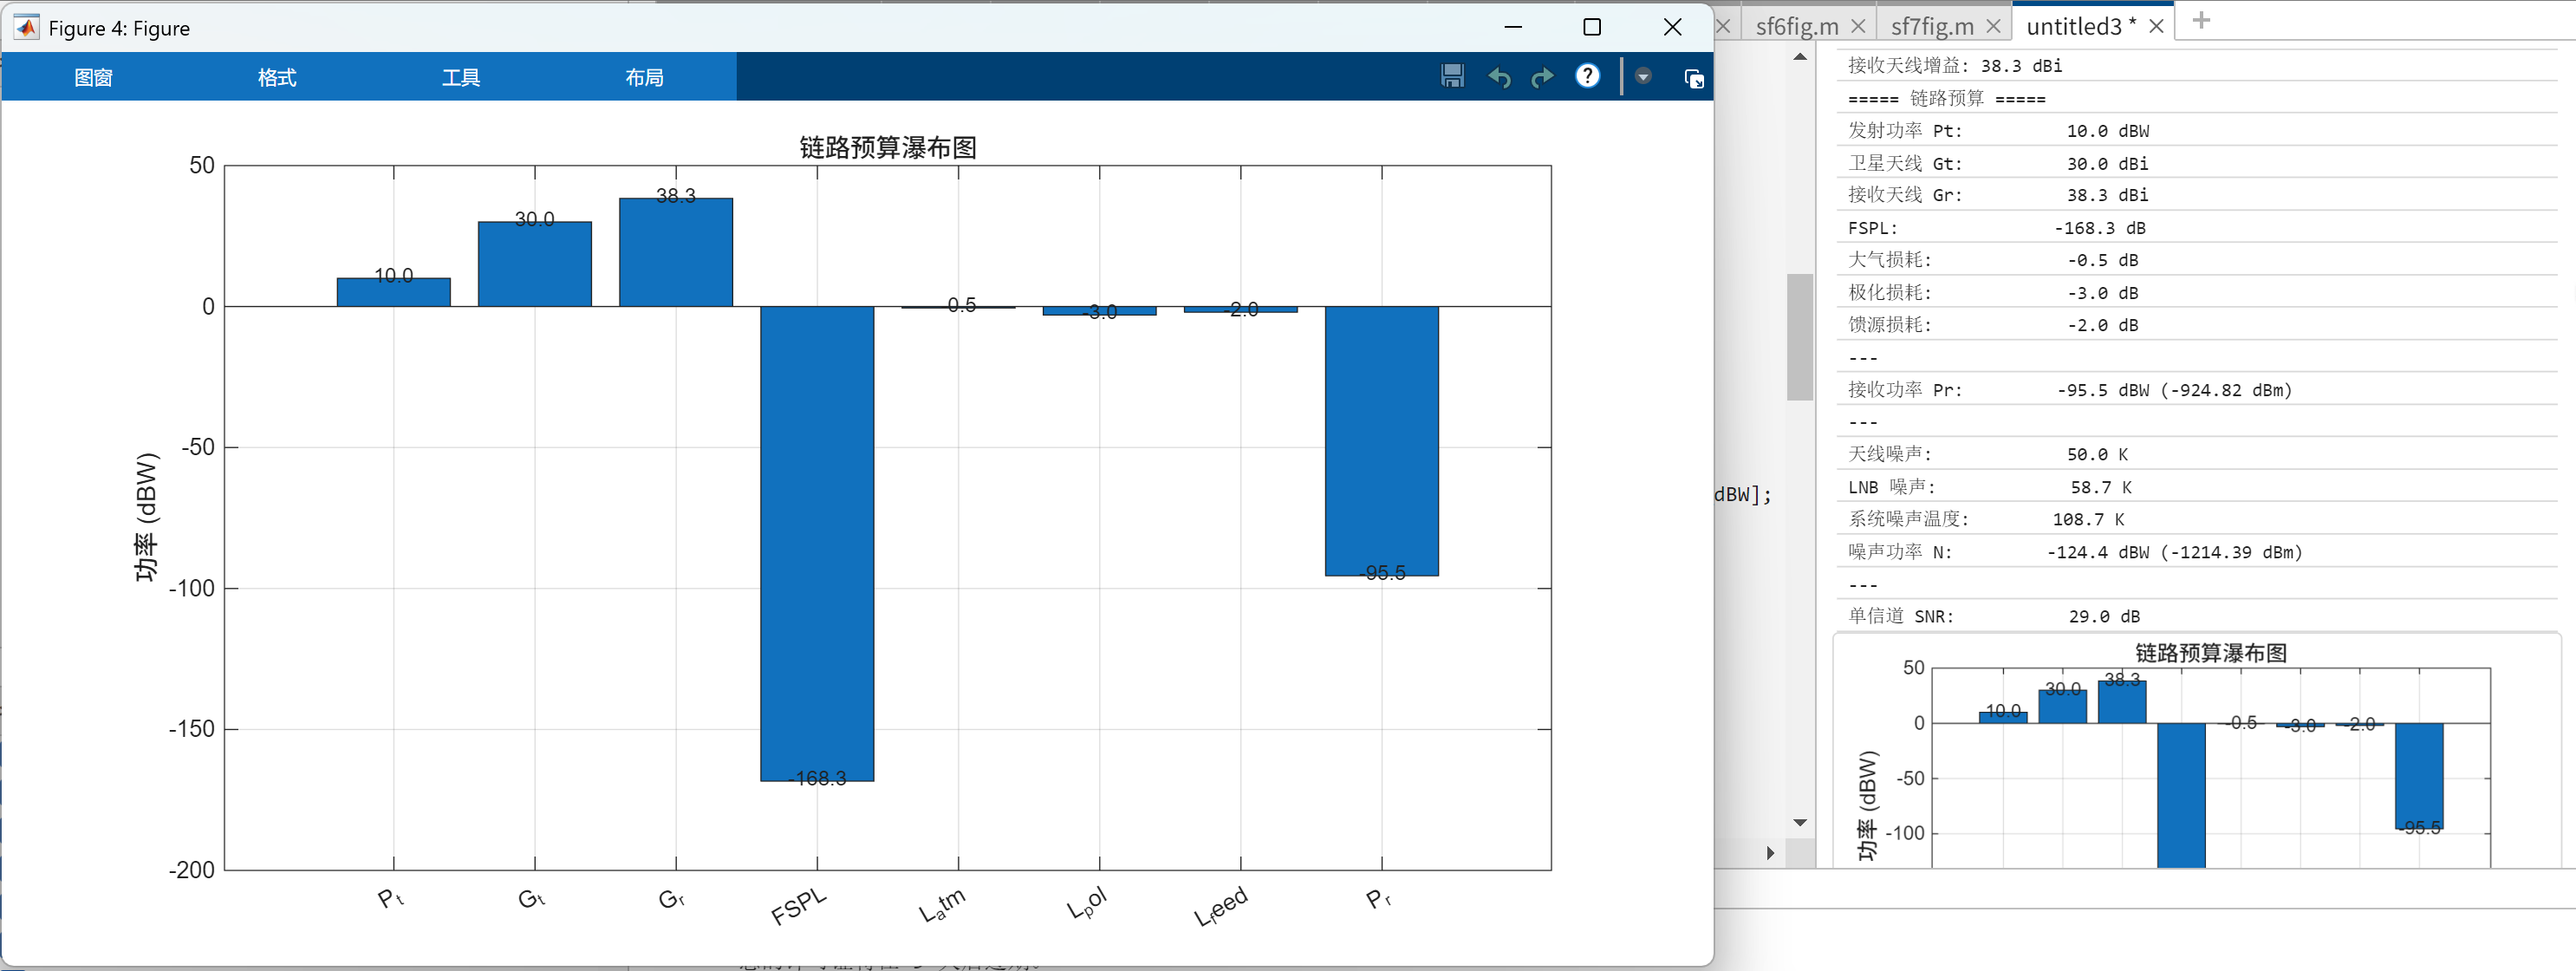Switch to the sf7fig.m editor tab

(x=1932, y=27)
